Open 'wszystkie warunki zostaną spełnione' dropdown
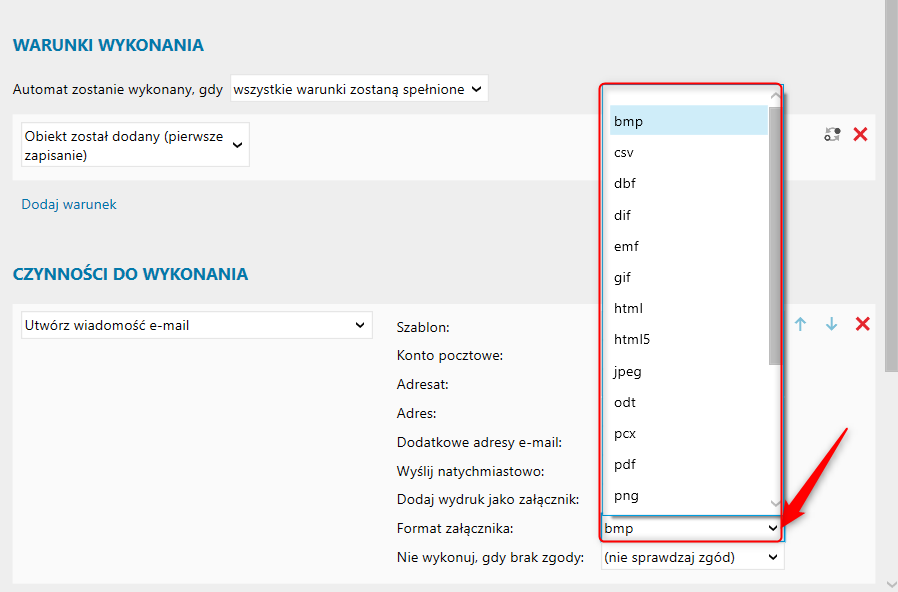This screenshot has width=898, height=592. tap(359, 89)
